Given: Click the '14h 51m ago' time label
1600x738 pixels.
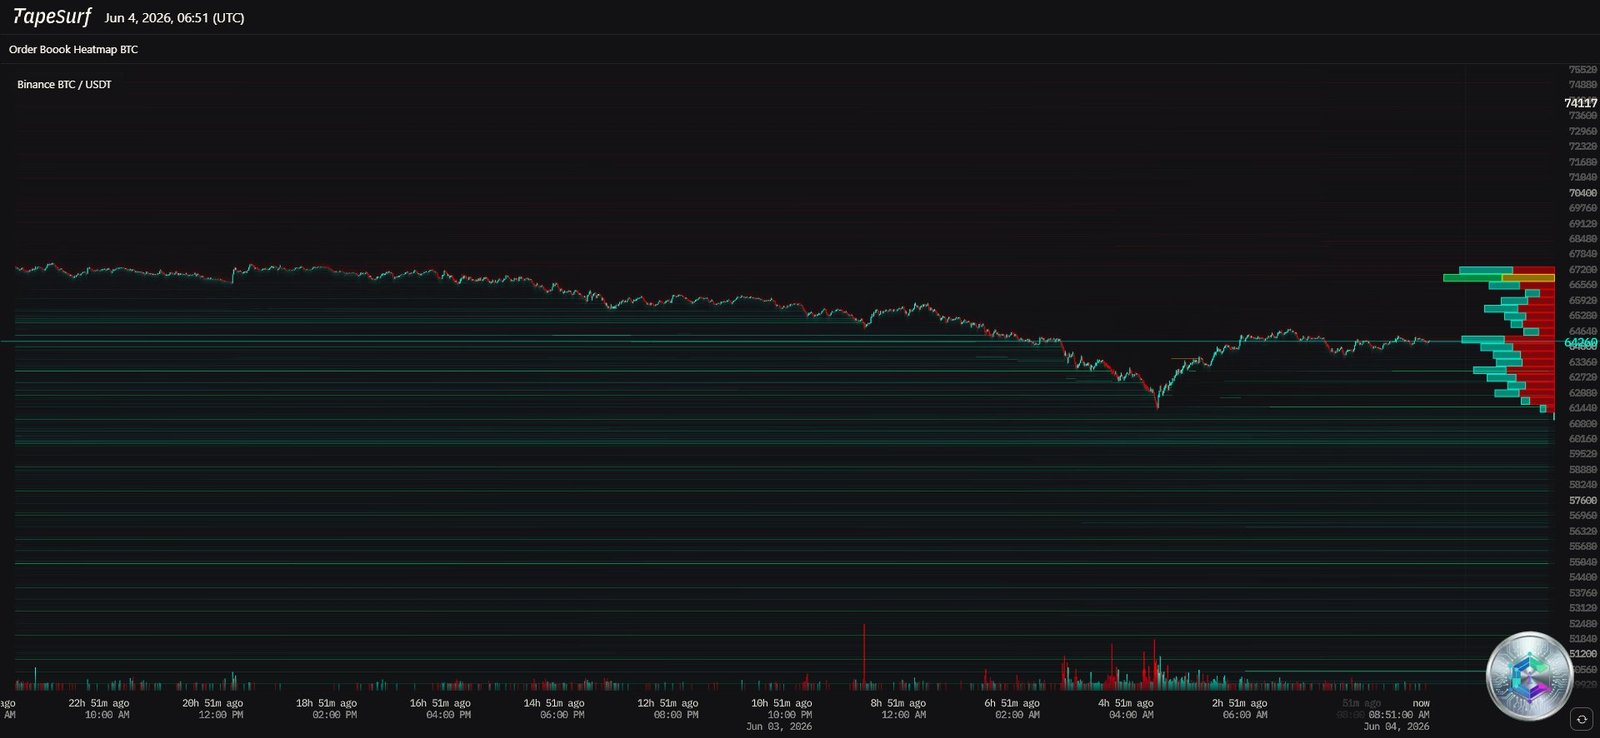Looking at the screenshot, I should 554,703.
